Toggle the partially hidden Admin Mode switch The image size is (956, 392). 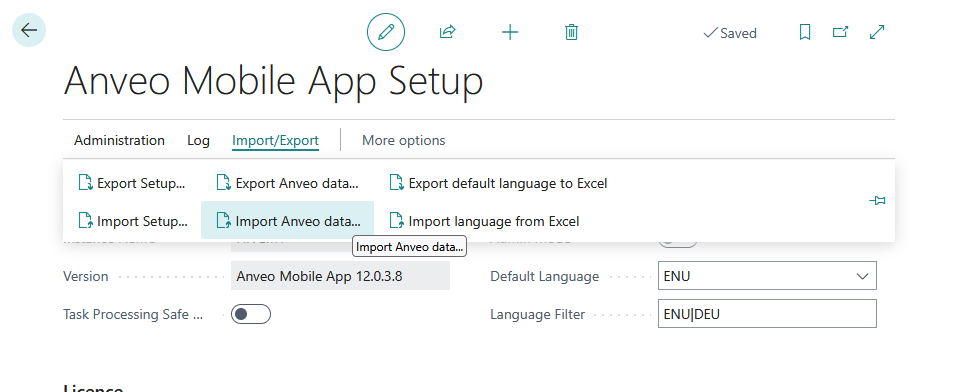678,243
